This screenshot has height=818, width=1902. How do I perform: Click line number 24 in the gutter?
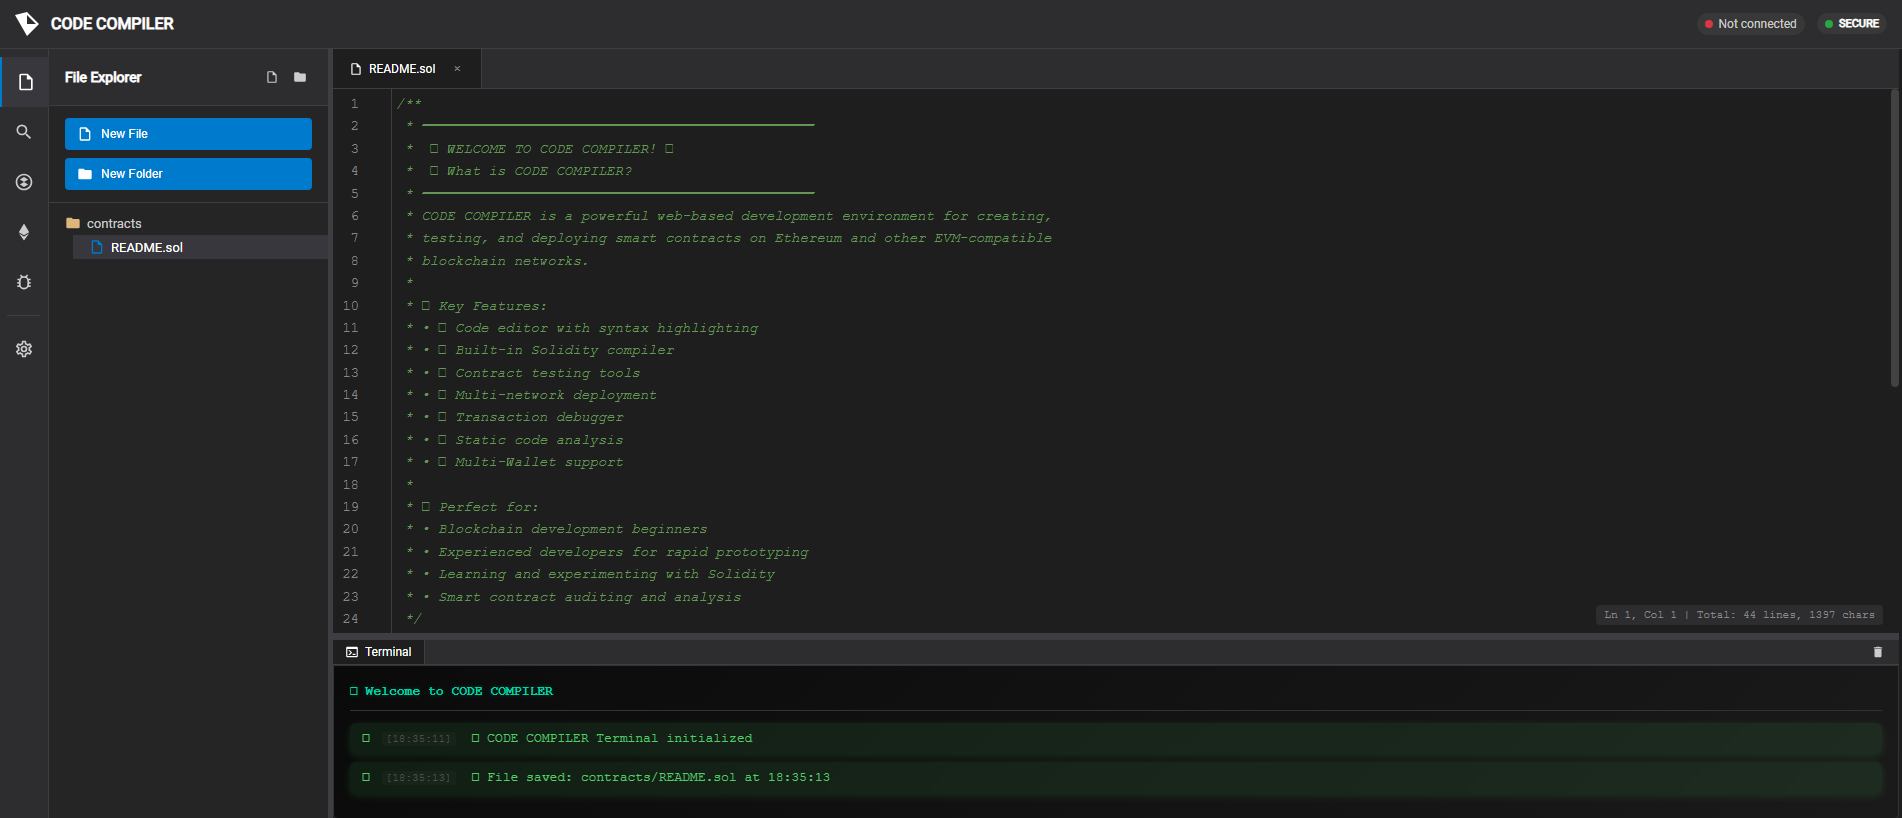pos(350,619)
